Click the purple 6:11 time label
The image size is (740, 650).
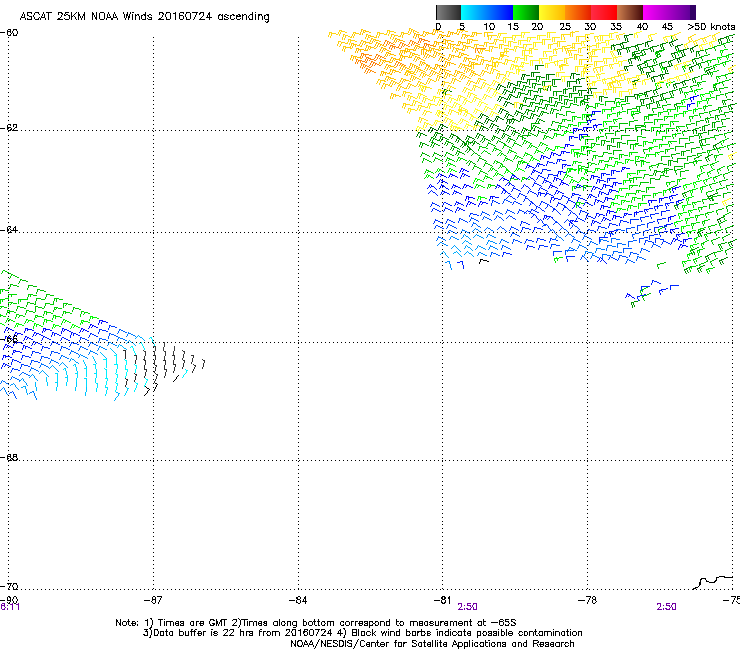(x=10, y=607)
